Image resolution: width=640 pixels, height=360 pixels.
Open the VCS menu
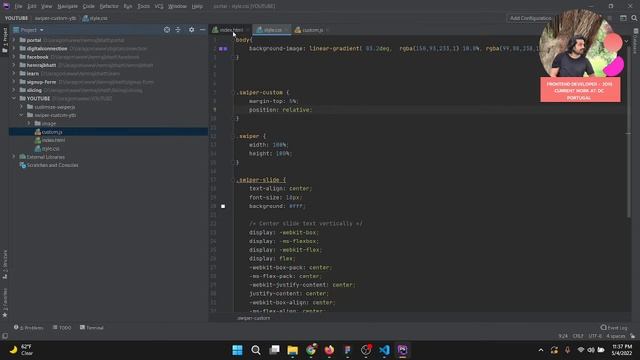(159, 7)
